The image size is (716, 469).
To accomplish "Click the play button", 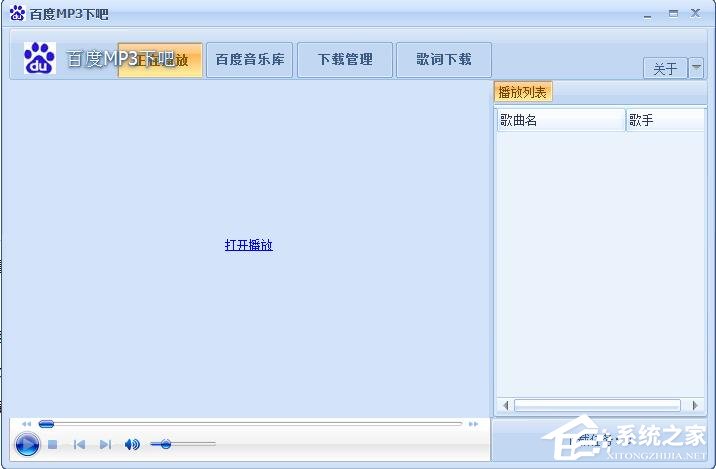I will (27, 444).
